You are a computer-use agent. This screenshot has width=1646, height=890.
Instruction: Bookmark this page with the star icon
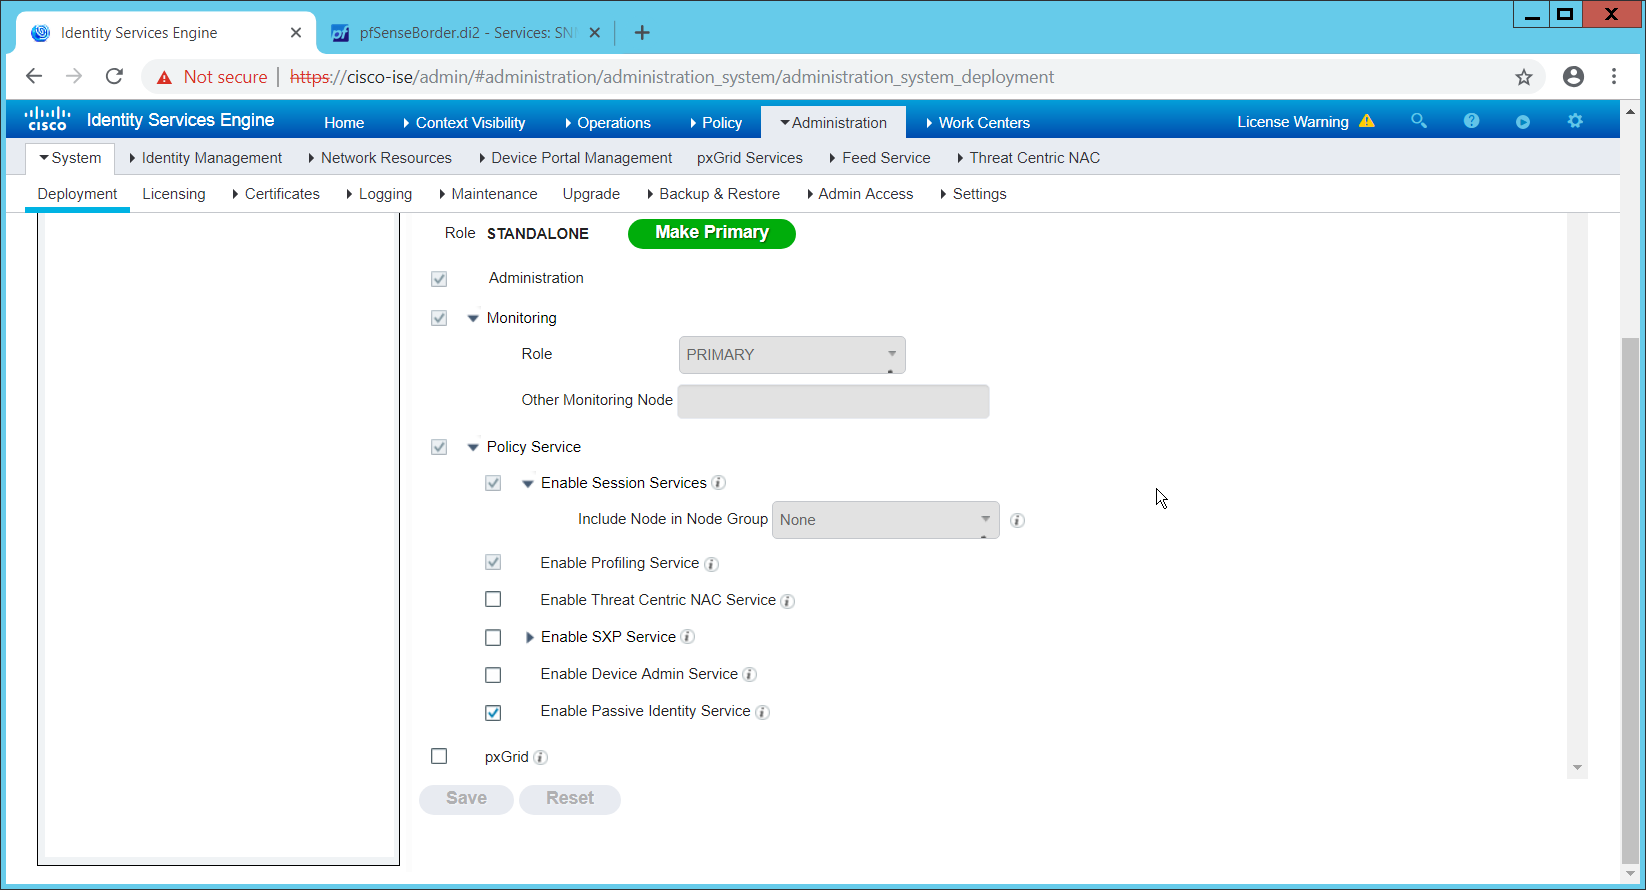click(1524, 77)
